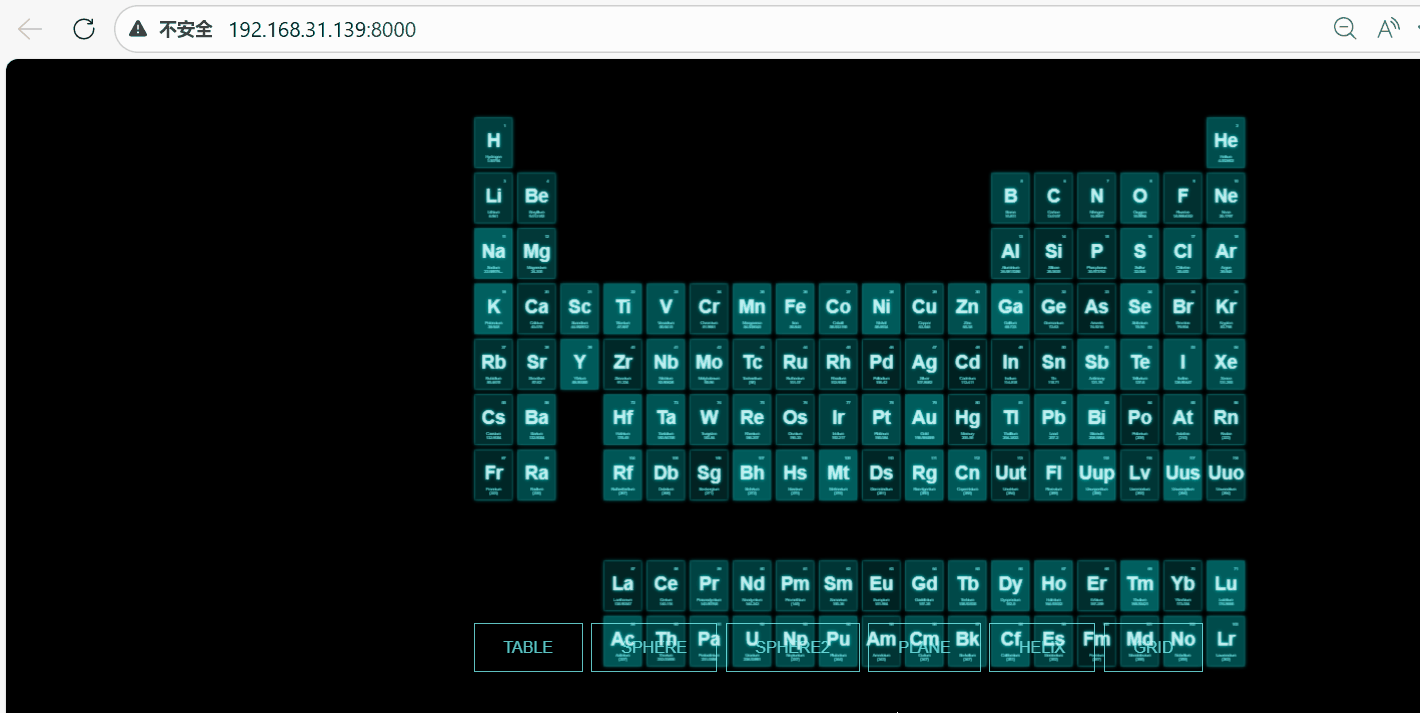The height and width of the screenshot is (713, 1420).
Task: Select the Silicon Si tile
Action: coord(1054,254)
